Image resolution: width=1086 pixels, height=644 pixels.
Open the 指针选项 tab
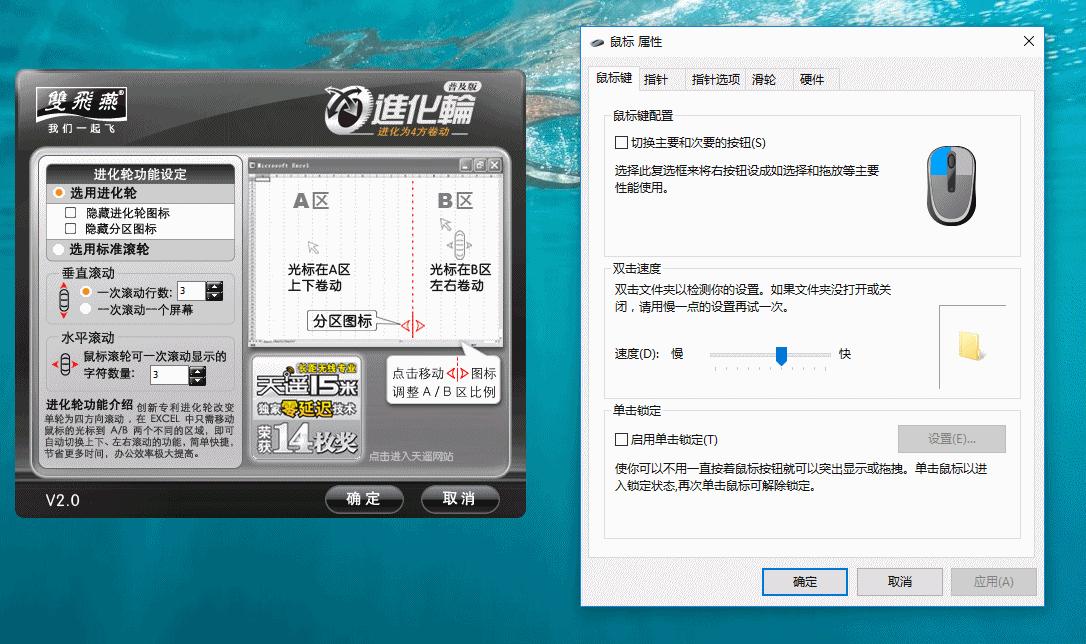pos(716,78)
